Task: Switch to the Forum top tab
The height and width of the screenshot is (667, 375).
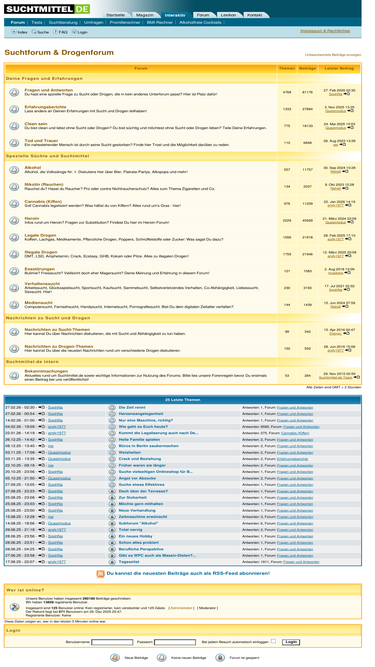Action: tap(203, 15)
